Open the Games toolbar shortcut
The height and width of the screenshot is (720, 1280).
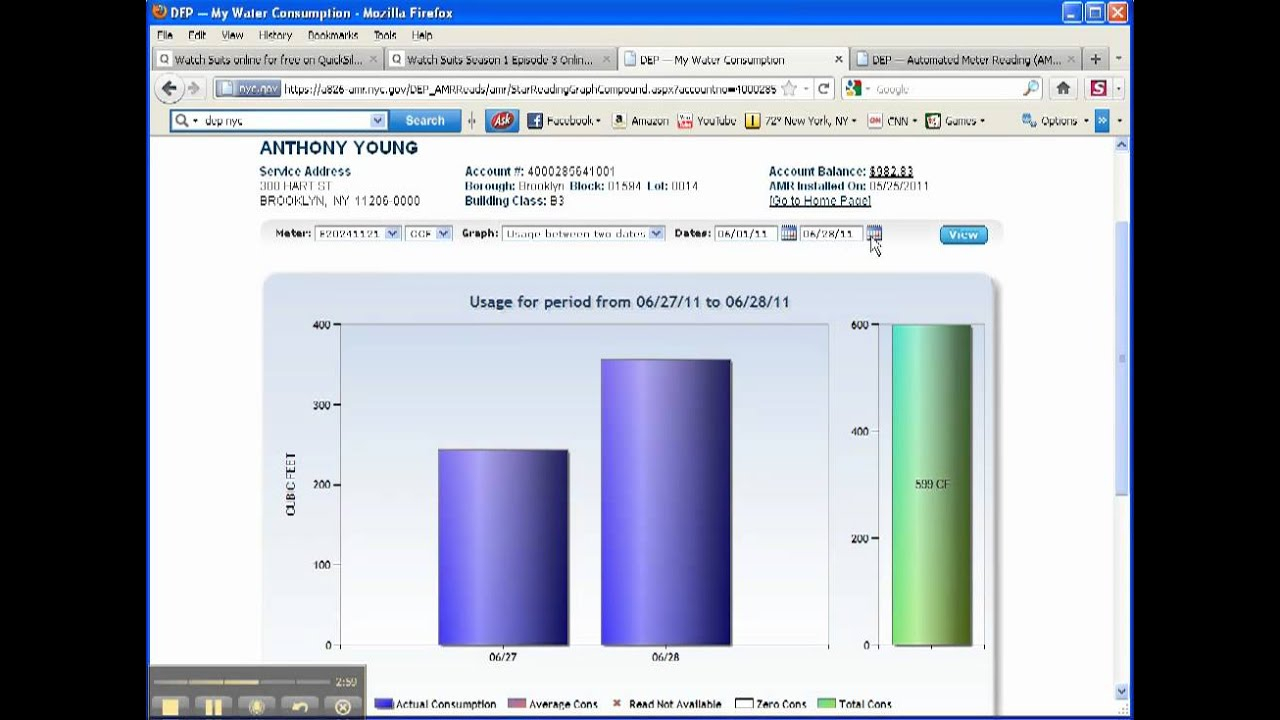(x=954, y=121)
